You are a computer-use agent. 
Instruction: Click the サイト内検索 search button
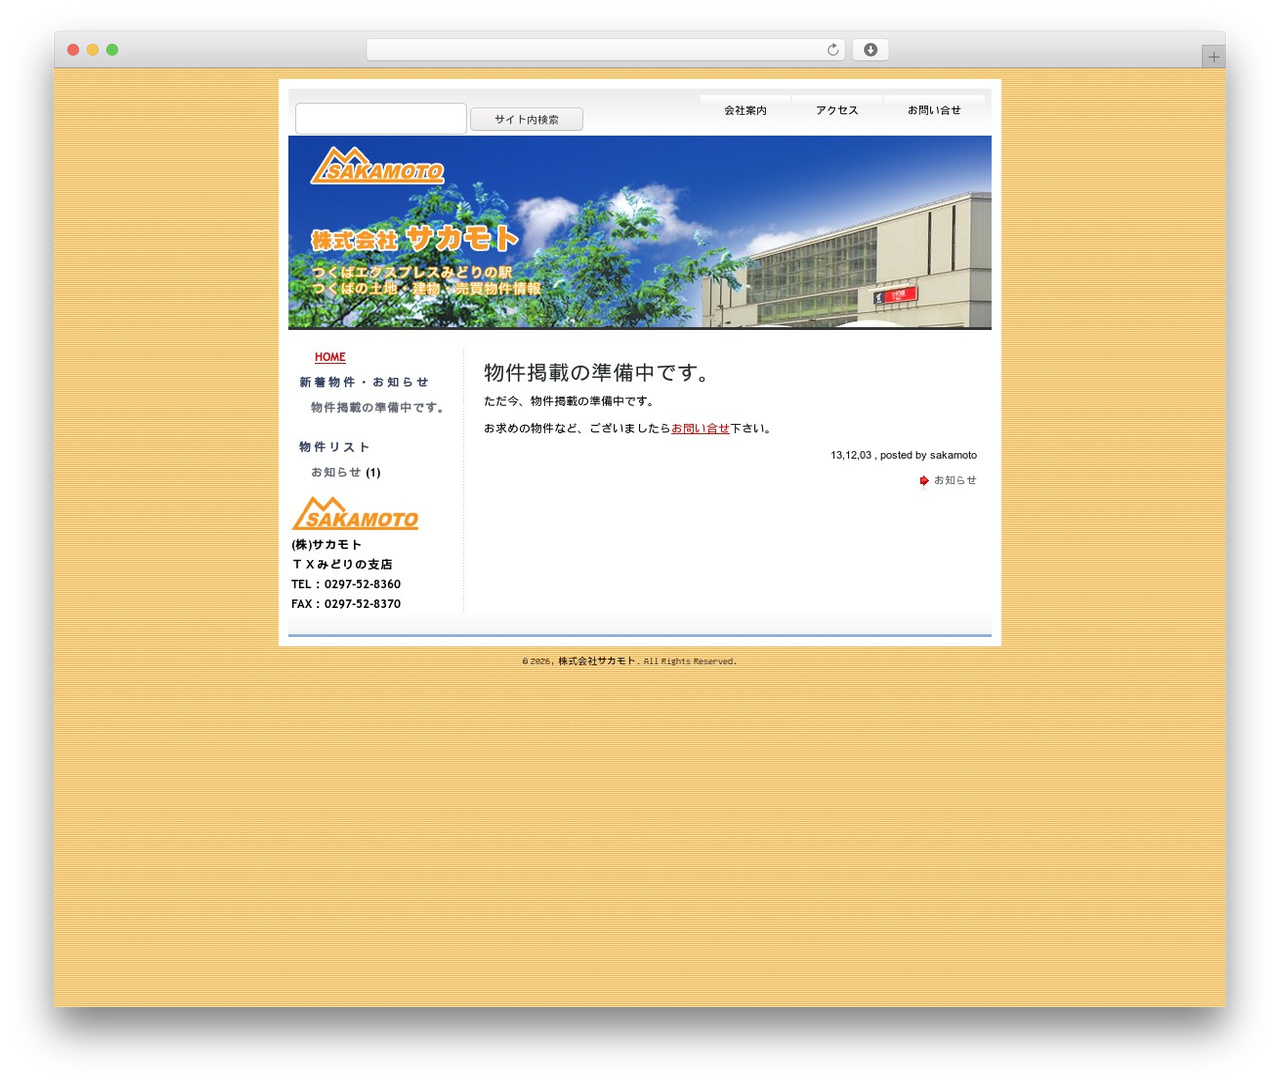click(526, 119)
